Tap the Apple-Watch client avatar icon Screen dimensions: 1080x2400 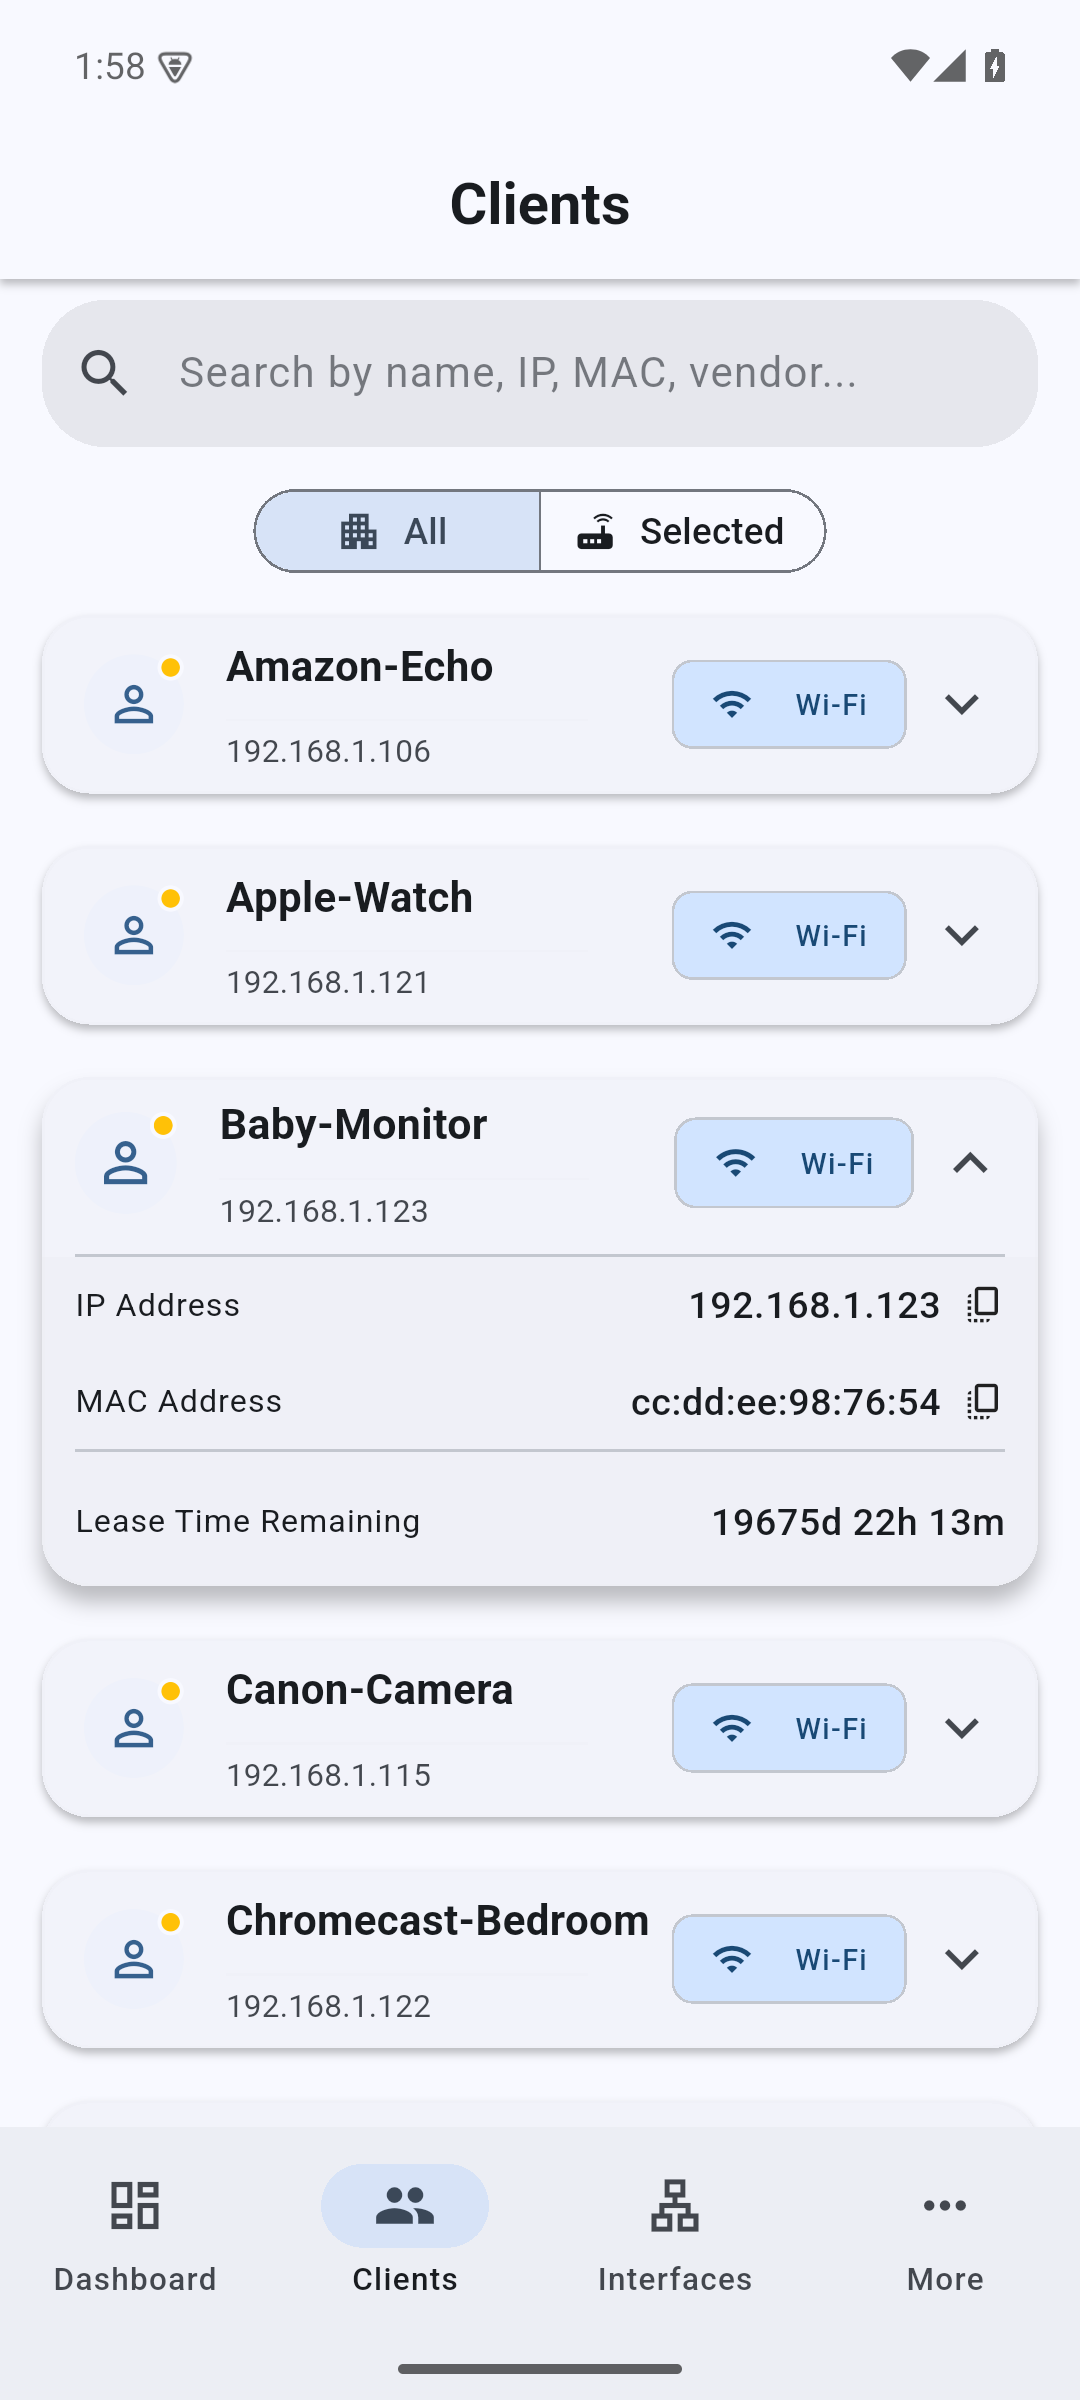click(134, 935)
